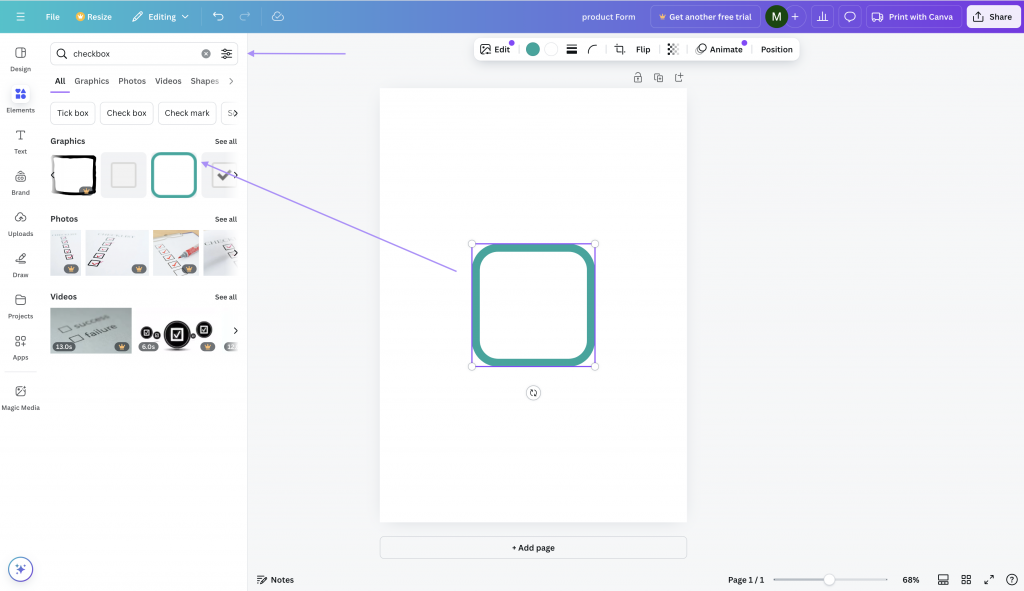Open the Uploads panel
The image size is (1024, 591).
coord(20,226)
